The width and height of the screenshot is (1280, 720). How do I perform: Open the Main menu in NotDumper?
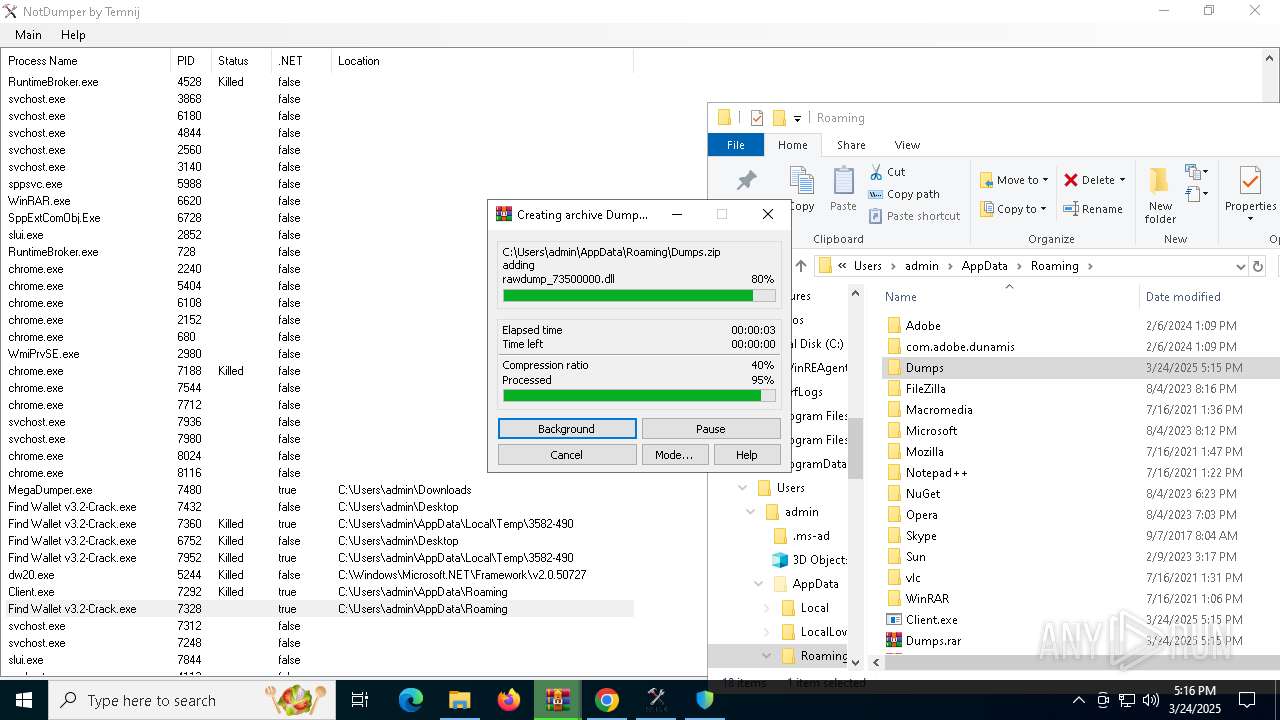(28, 34)
